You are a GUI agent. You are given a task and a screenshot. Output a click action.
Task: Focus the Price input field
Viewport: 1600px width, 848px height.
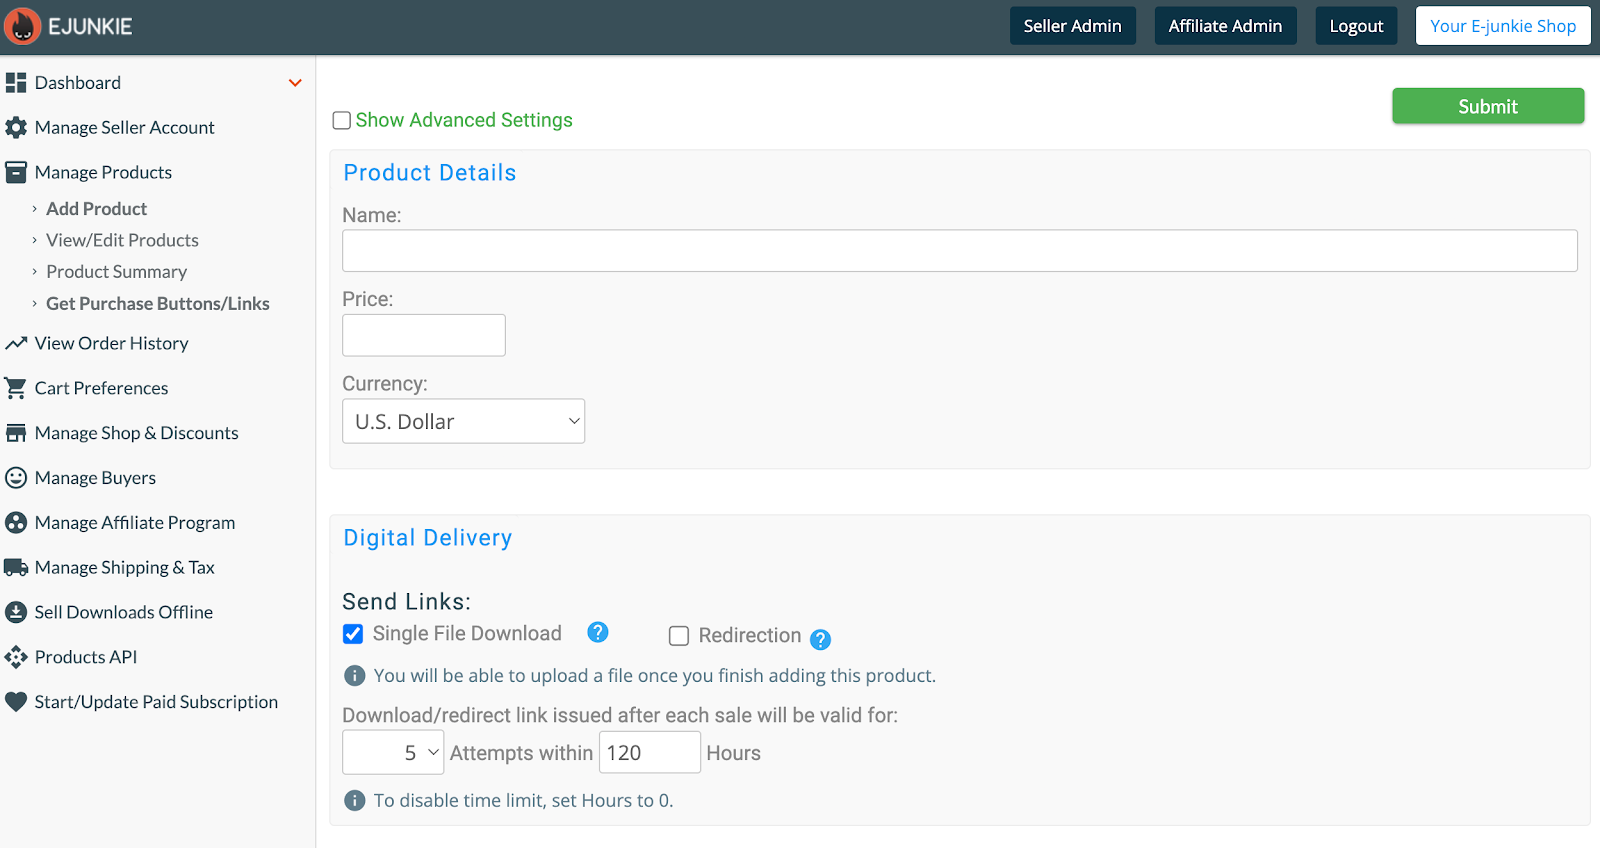tap(424, 335)
